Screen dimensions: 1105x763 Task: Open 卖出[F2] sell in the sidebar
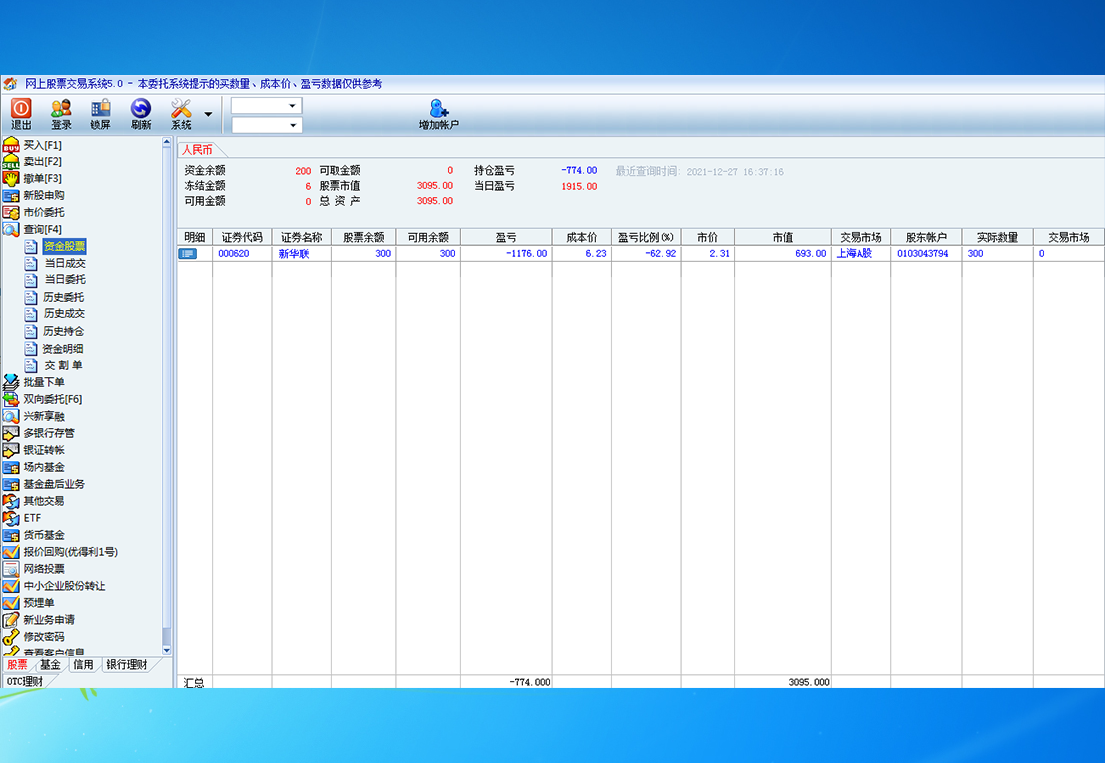(42, 162)
